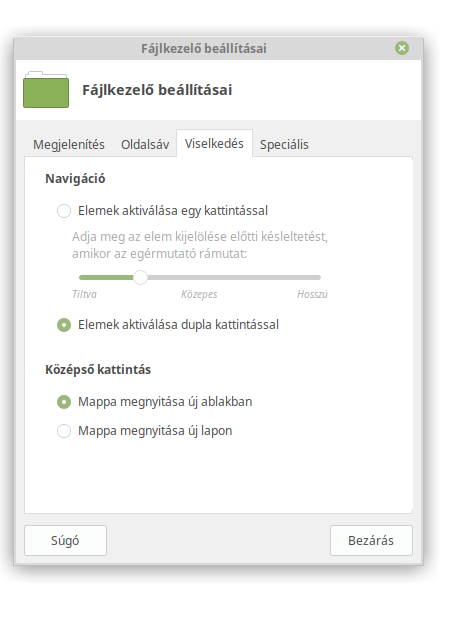Click the 'Tiltva' mark under the slider
The width and height of the screenshot is (457, 634).
(x=84, y=294)
